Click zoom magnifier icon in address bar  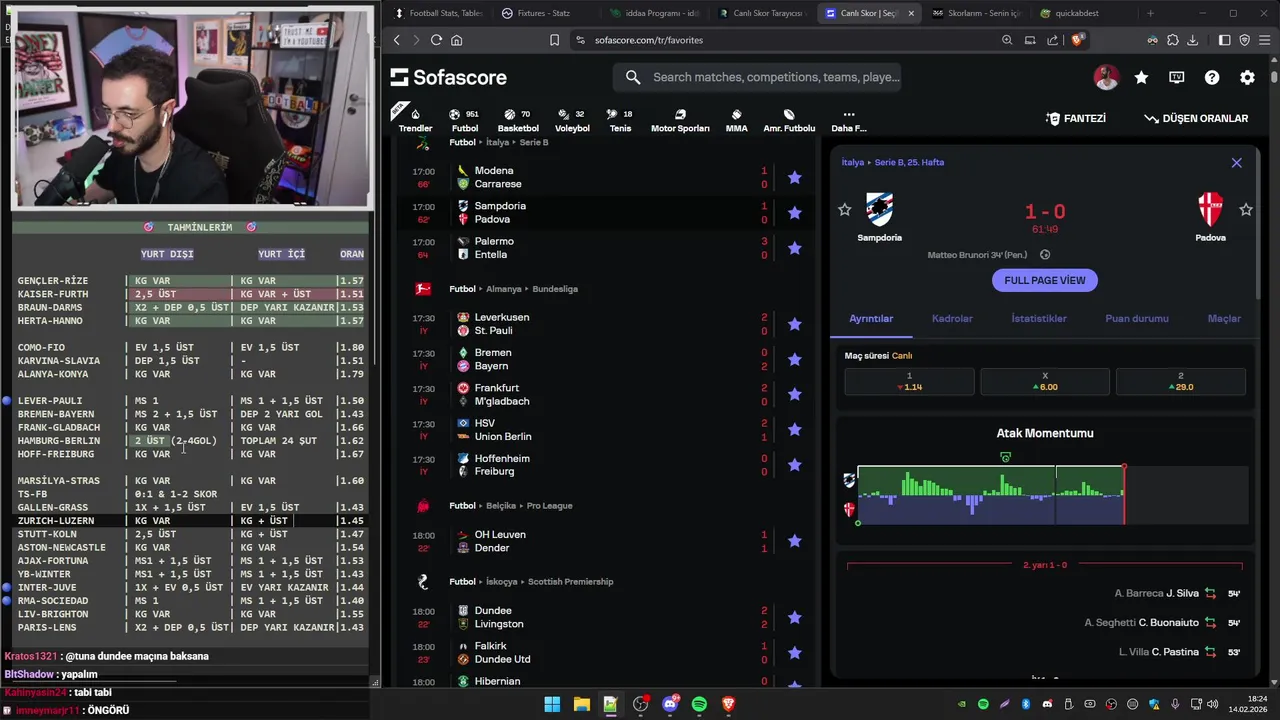tap(1007, 40)
